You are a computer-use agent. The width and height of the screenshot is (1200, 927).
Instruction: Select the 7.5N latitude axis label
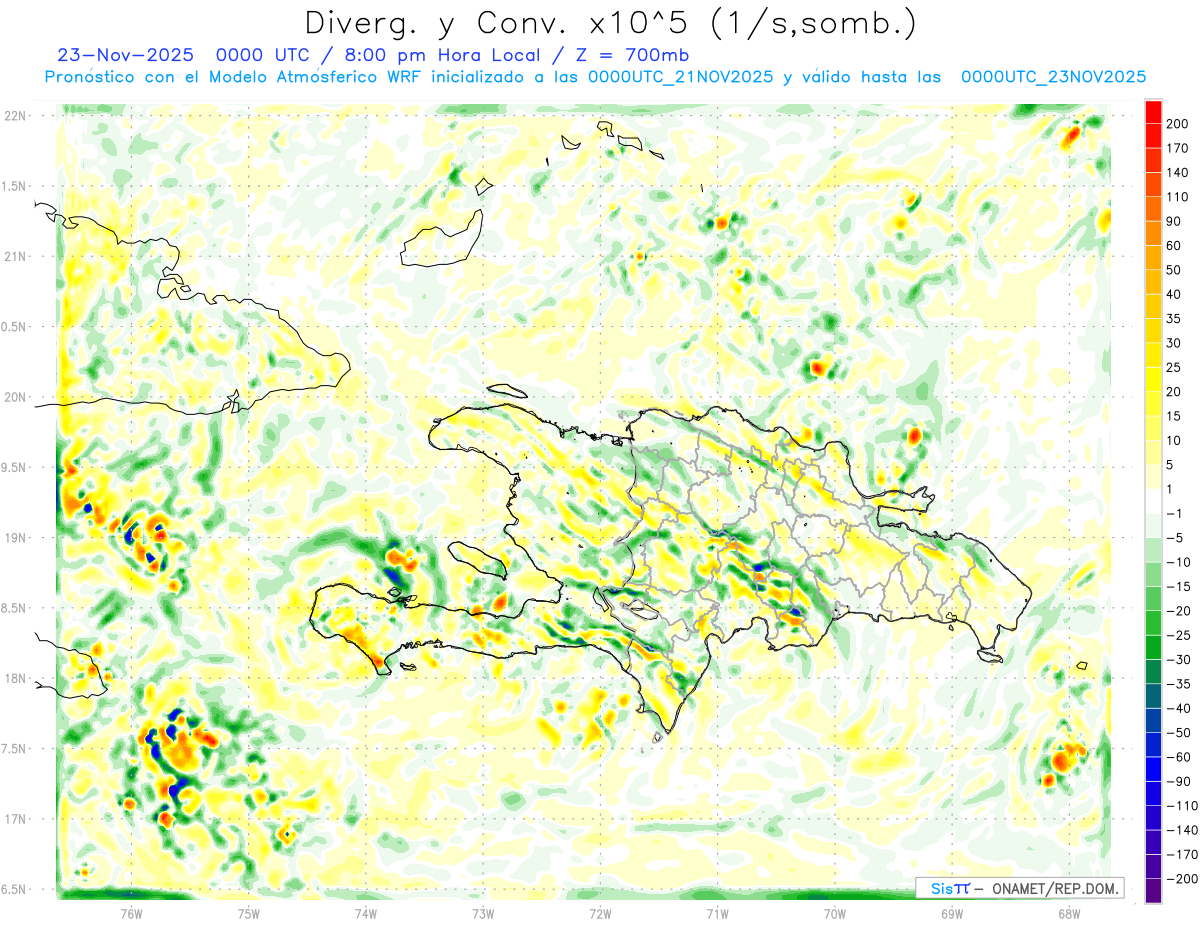pyautogui.click(x=13, y=749)
